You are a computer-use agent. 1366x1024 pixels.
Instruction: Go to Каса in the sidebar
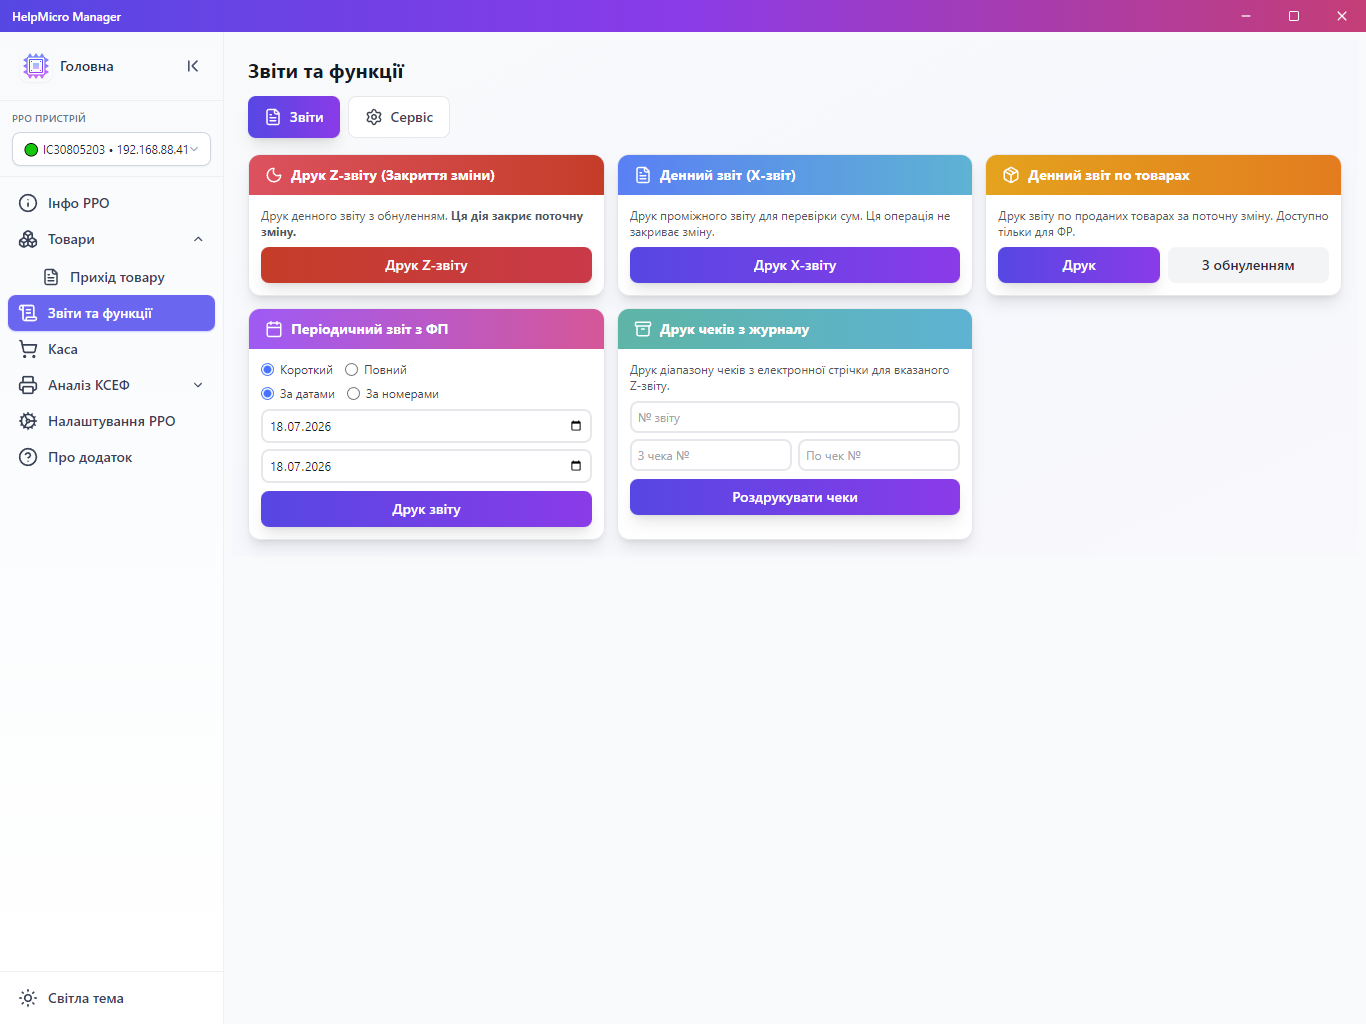tap(112, 349)
